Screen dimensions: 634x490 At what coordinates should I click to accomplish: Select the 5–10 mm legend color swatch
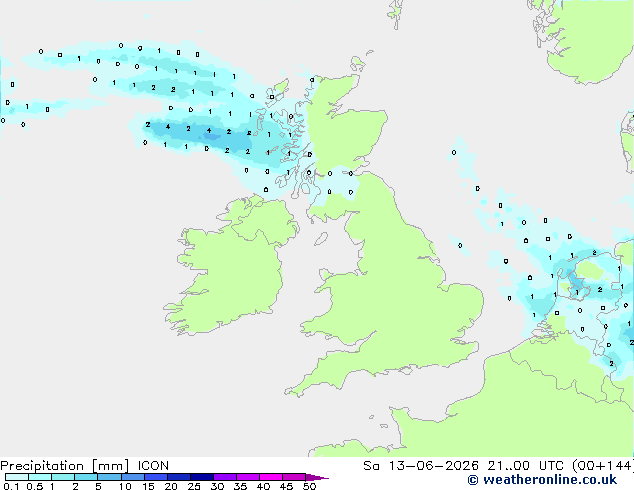(x=109, y=477)
